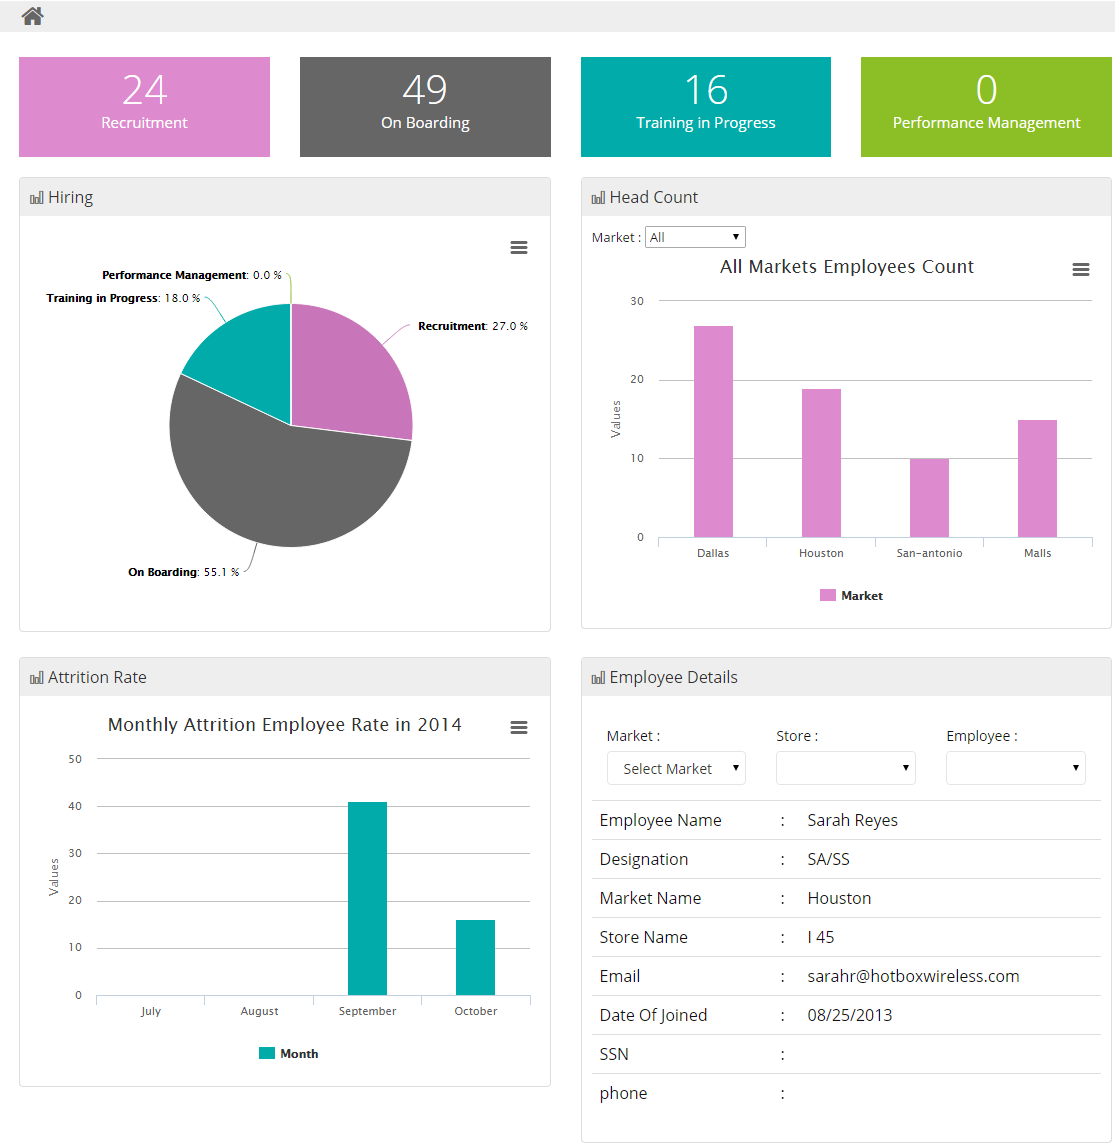Click the Training in Progress tile
The height and width of the screenshot is (1146, 1115).
705,107
